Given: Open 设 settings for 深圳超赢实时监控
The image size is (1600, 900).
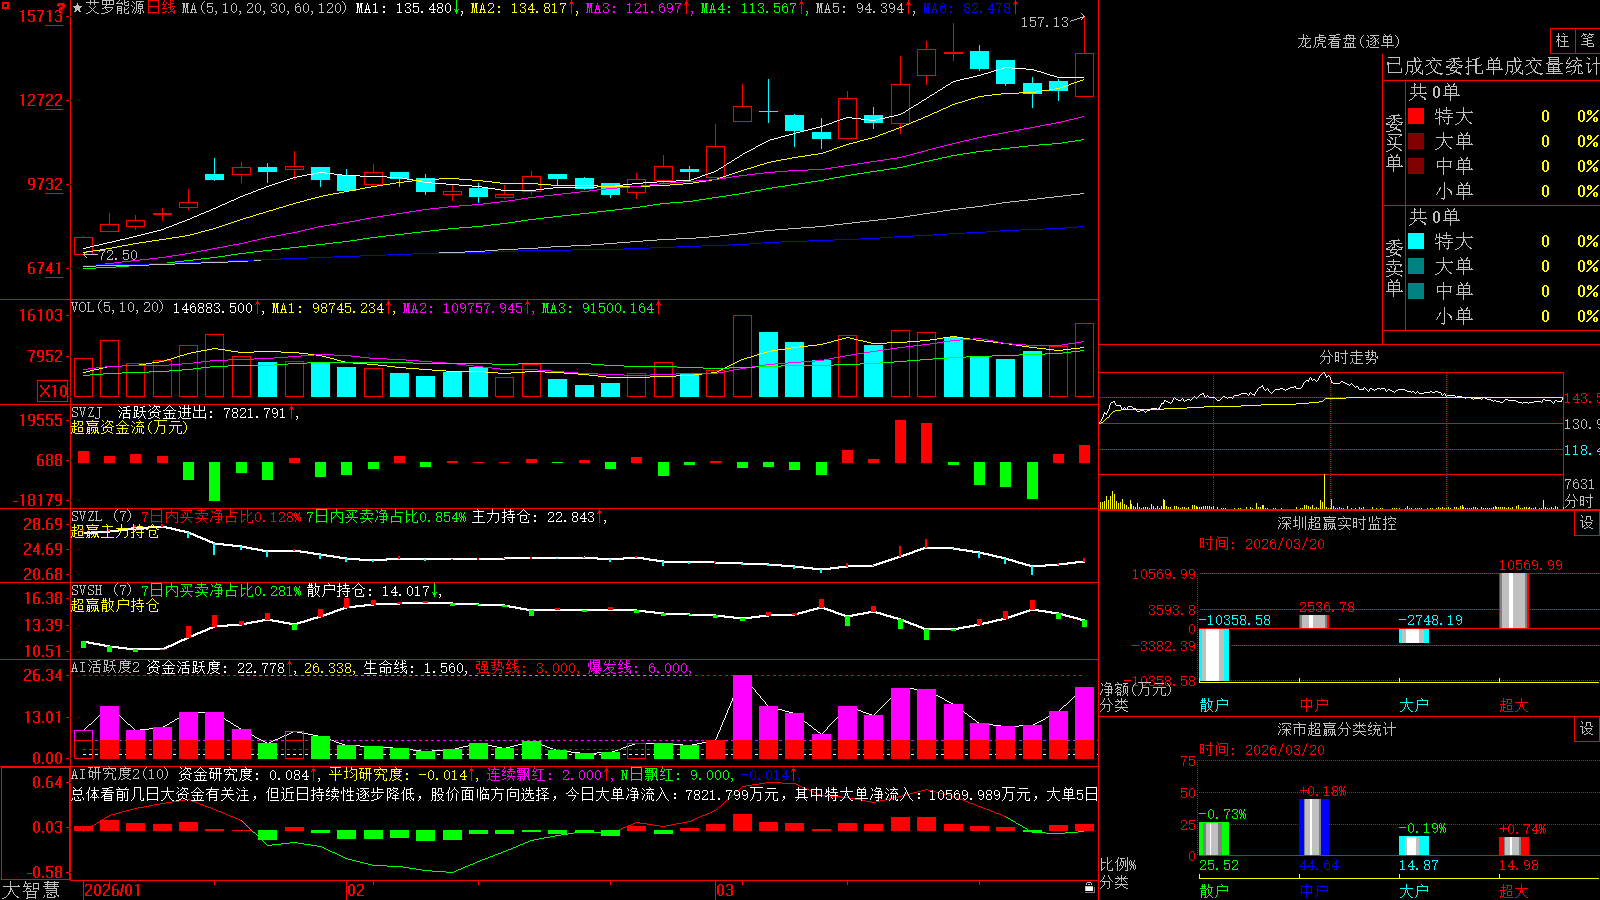Looking at the screenshot, I should point(1587,523).
